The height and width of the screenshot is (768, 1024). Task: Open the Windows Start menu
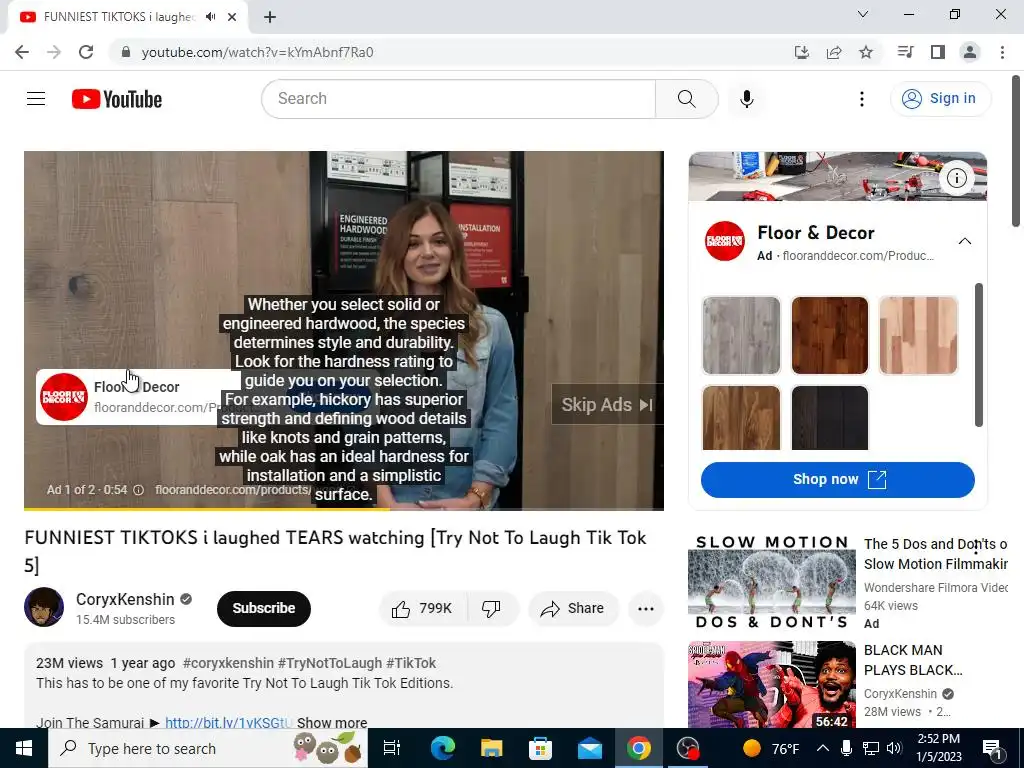[x=24, y=748]
